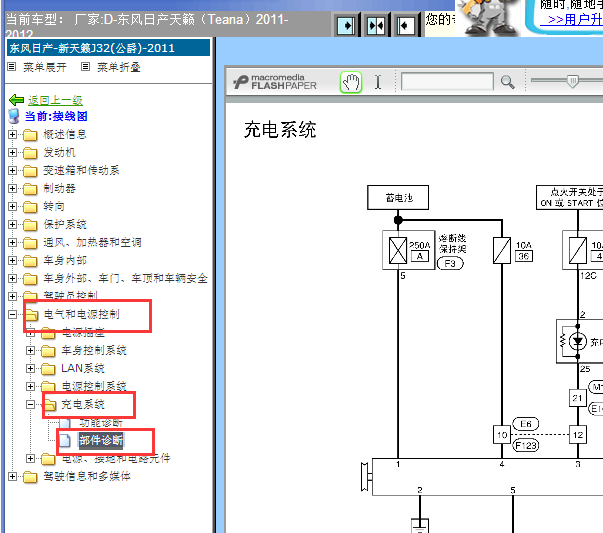Open the 功能诊断 document
The image size is (603, 533).
click(x=101, y=423)
